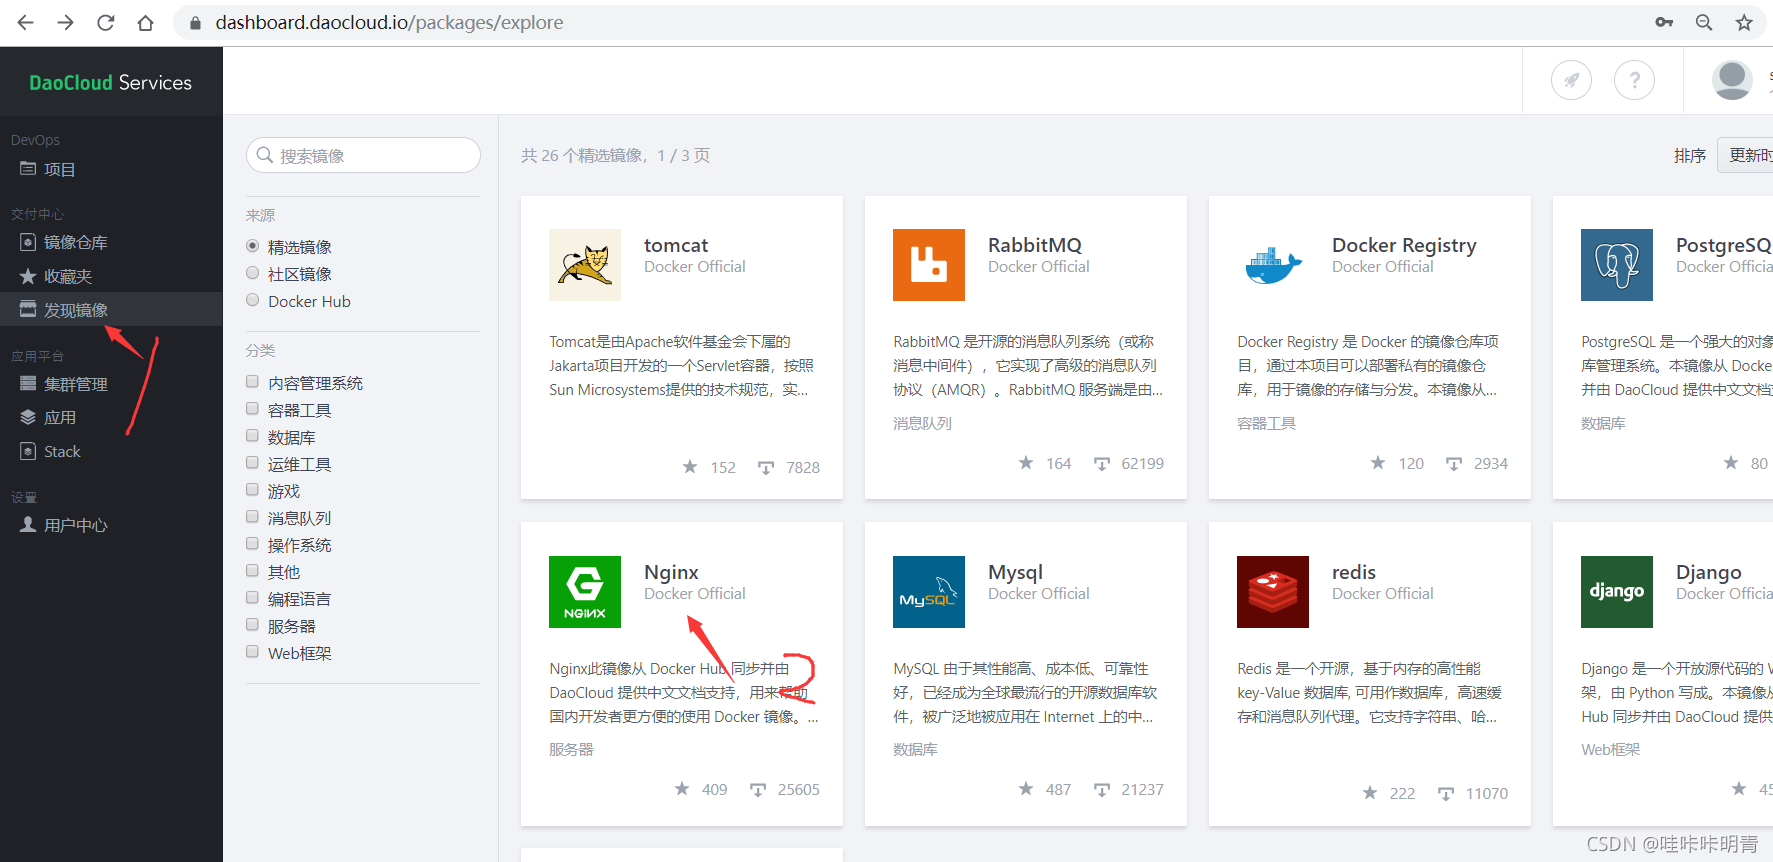This screenshot has width=1773, height=862.
Task: Reload the page with the refresh icon
Action: (x=105, y=22)
